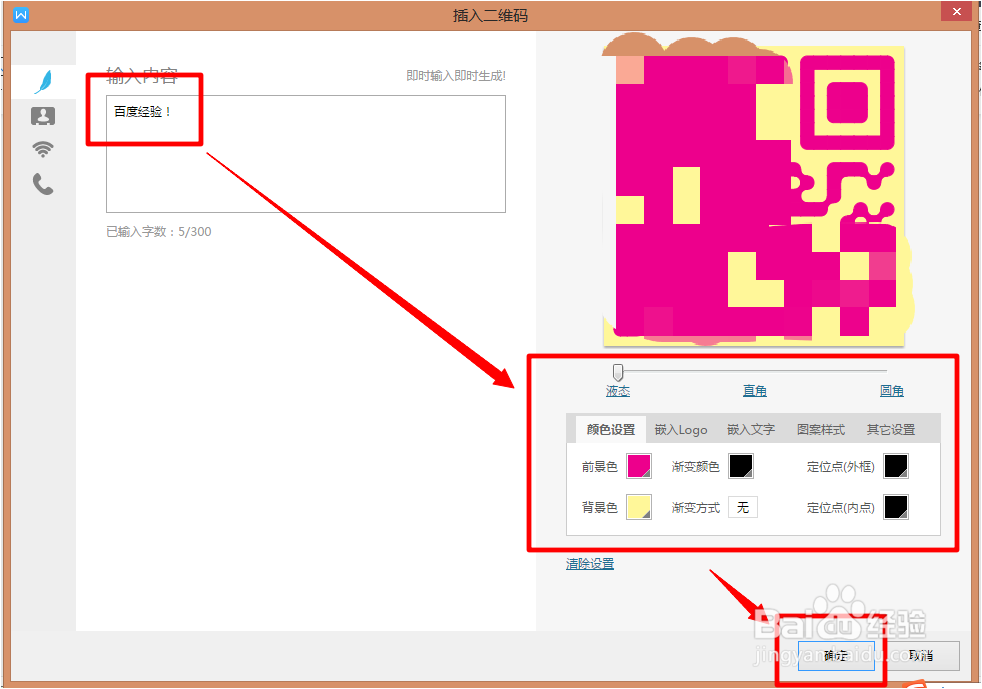Open the 其它设置 tab
This screenshot has height=689, width=982.
tap(891, 430)
